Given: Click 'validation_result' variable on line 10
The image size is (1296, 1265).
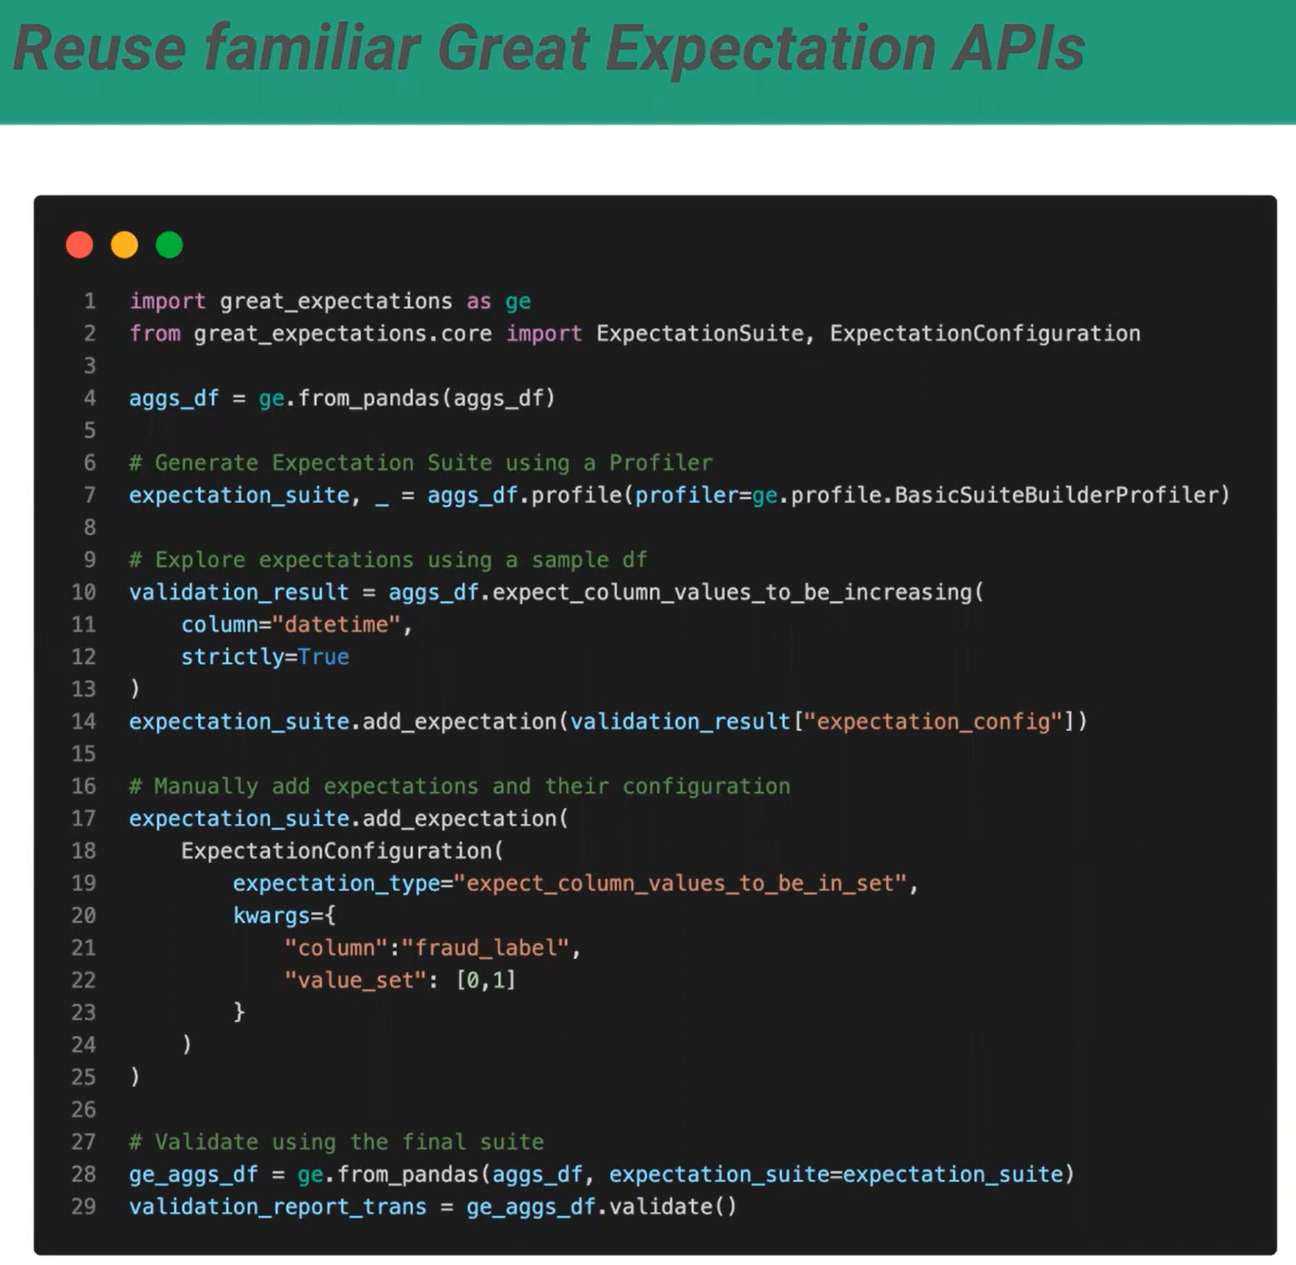Looking at the screenshot, I should click(x=239, y=592).
